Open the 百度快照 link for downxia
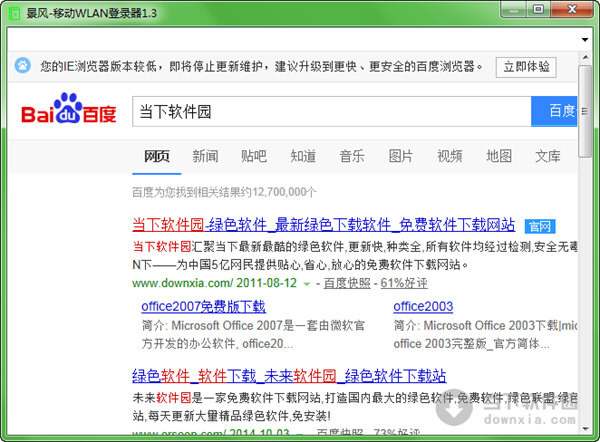 point(347,283)
